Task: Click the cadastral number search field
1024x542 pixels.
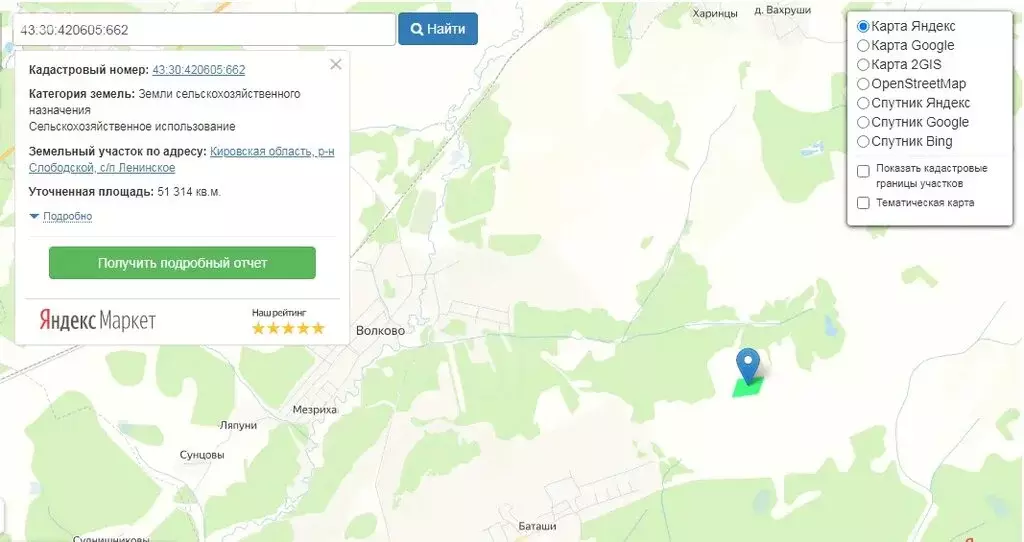Action: (203, 30)
